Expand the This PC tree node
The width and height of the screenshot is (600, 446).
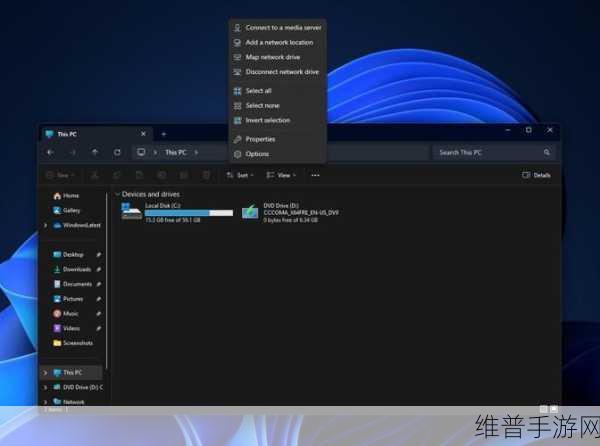[46, 373]
